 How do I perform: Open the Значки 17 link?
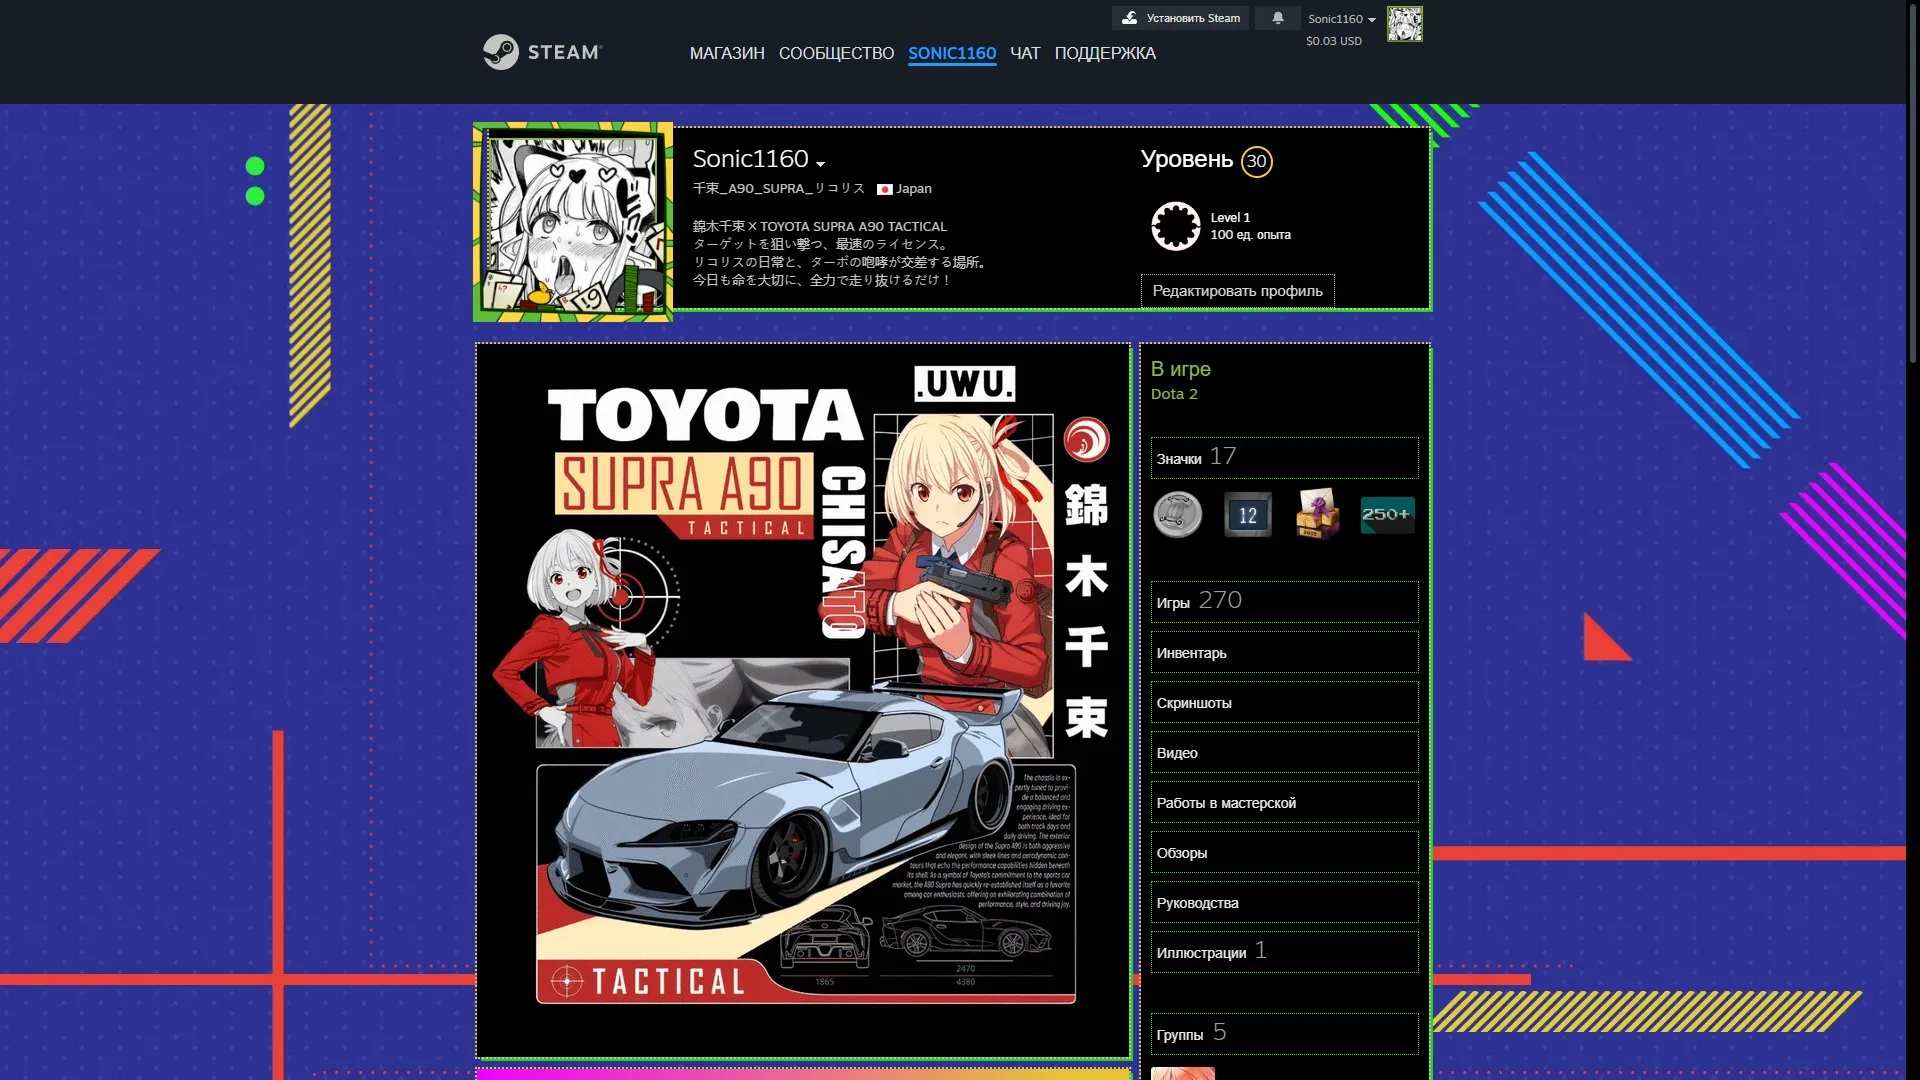(x=1284, y=457)
